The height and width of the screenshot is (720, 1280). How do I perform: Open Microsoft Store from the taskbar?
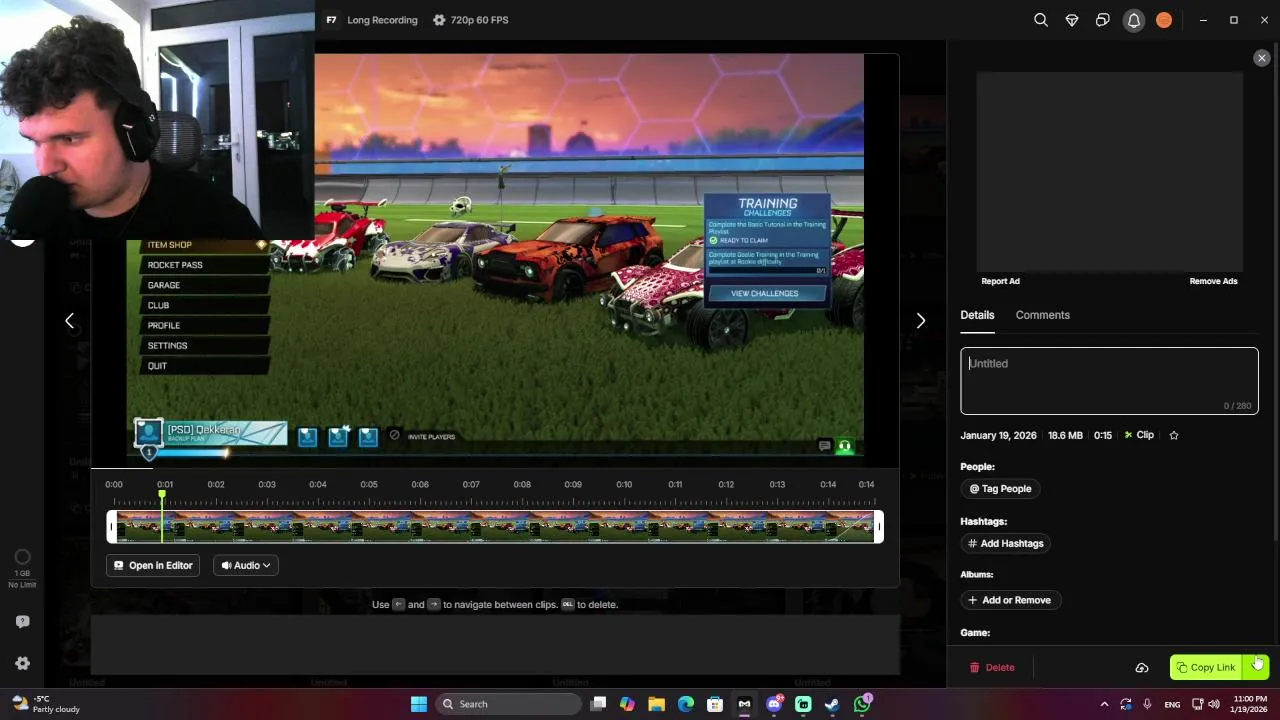coord(715,704)
